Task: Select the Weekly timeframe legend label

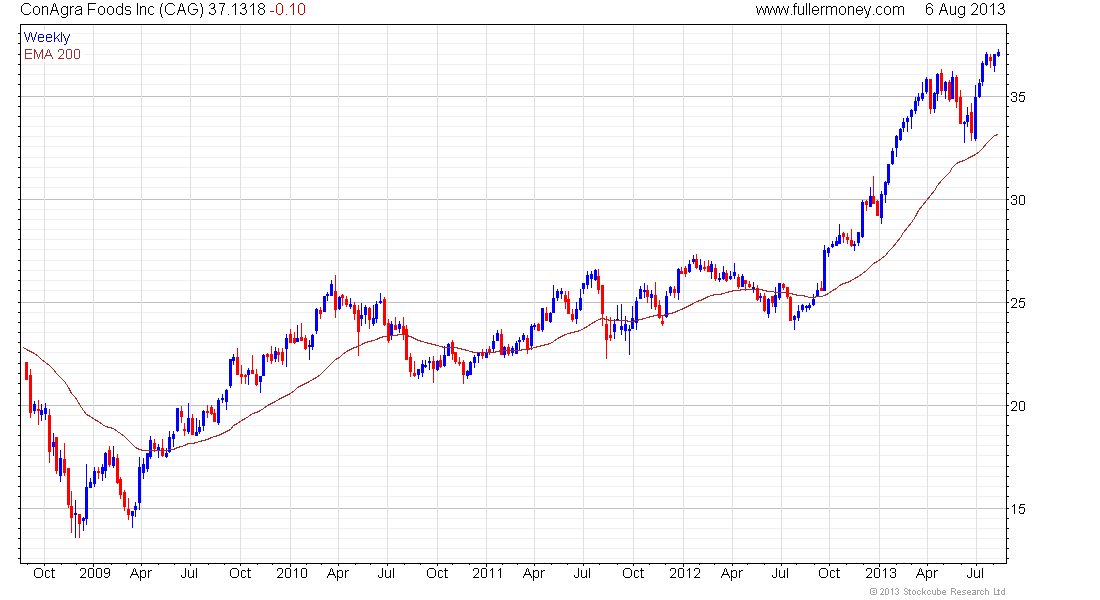Action: coord(47,37)
